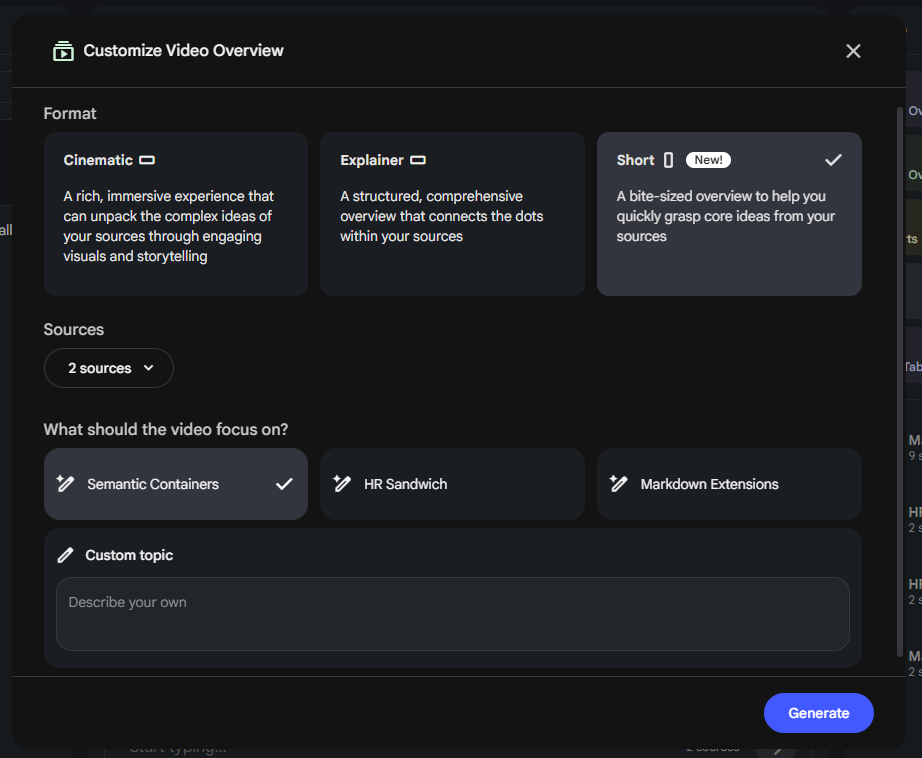Click the magic wand icon on Markdown Extensions
The image size is (922, 758).
[619, 483]
